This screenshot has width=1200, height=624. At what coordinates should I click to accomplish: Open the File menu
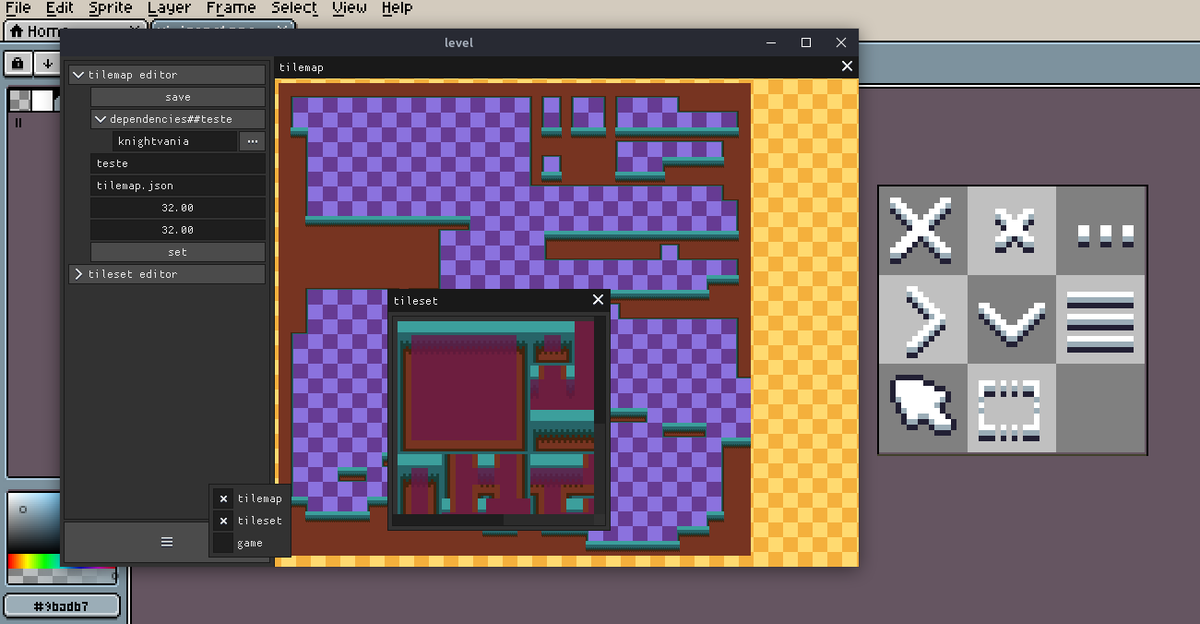(18, 8)
